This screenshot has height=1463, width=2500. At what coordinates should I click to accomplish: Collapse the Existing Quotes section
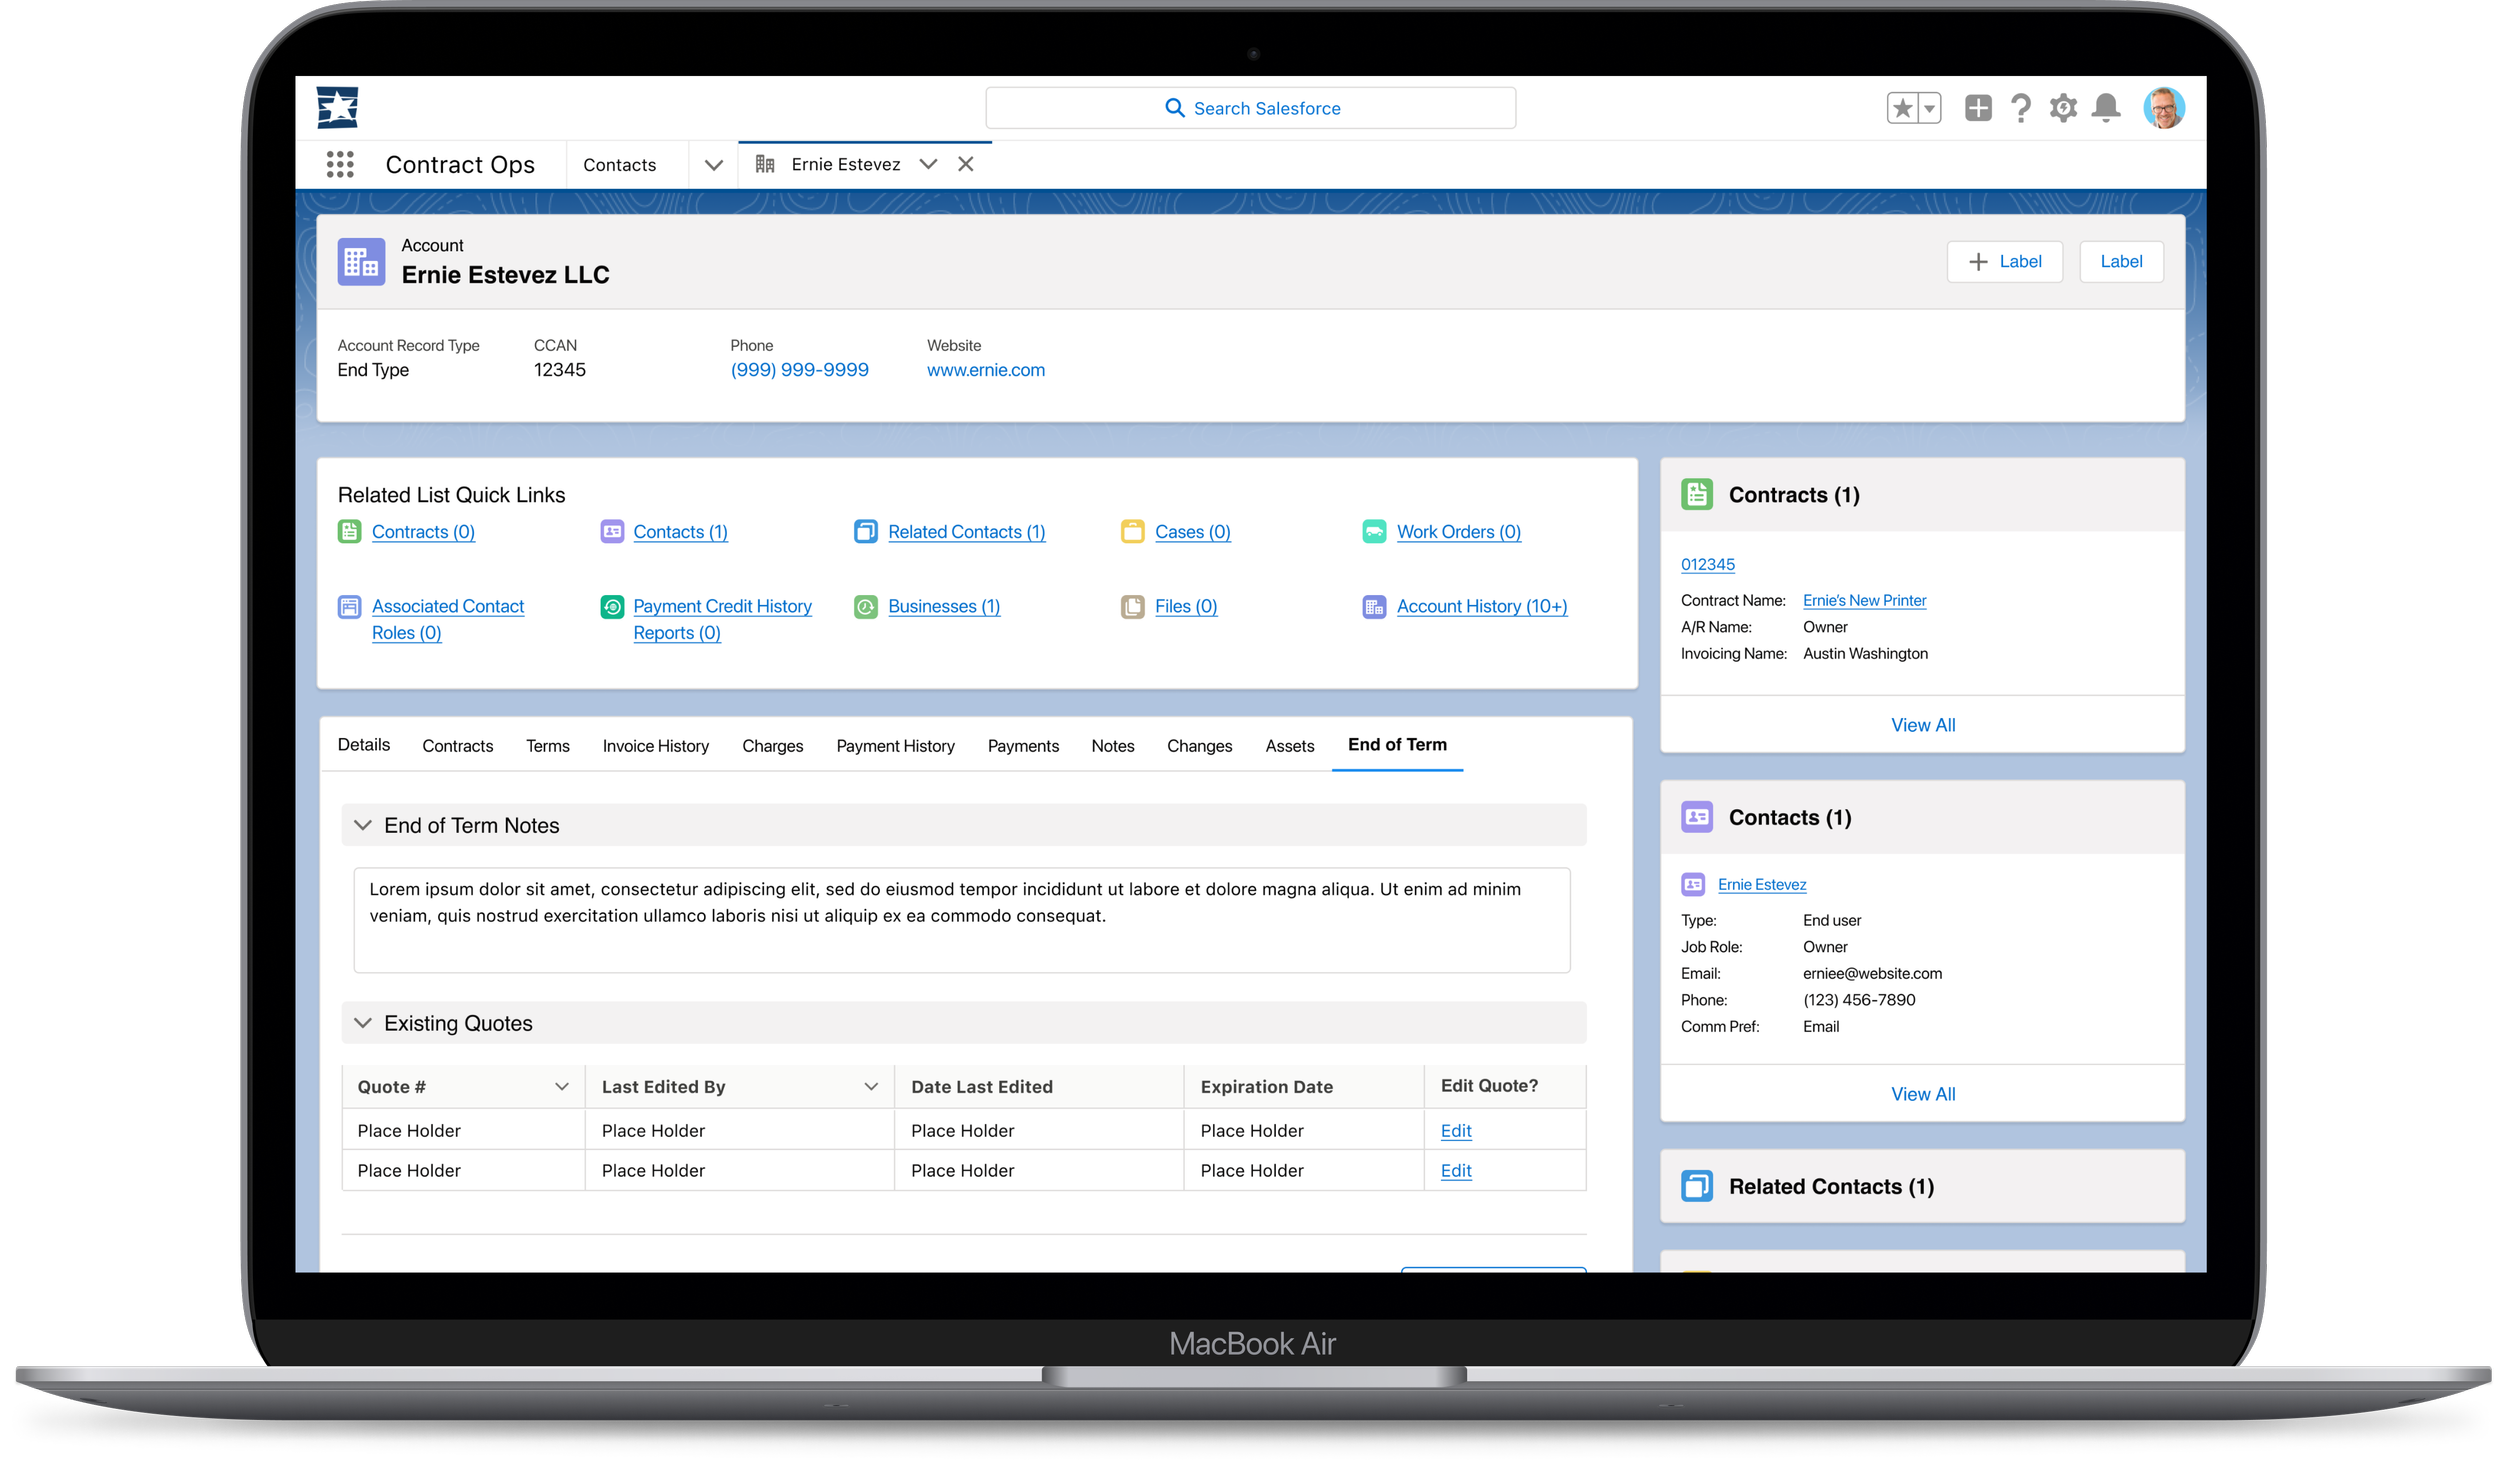(x=363, y=1023)
